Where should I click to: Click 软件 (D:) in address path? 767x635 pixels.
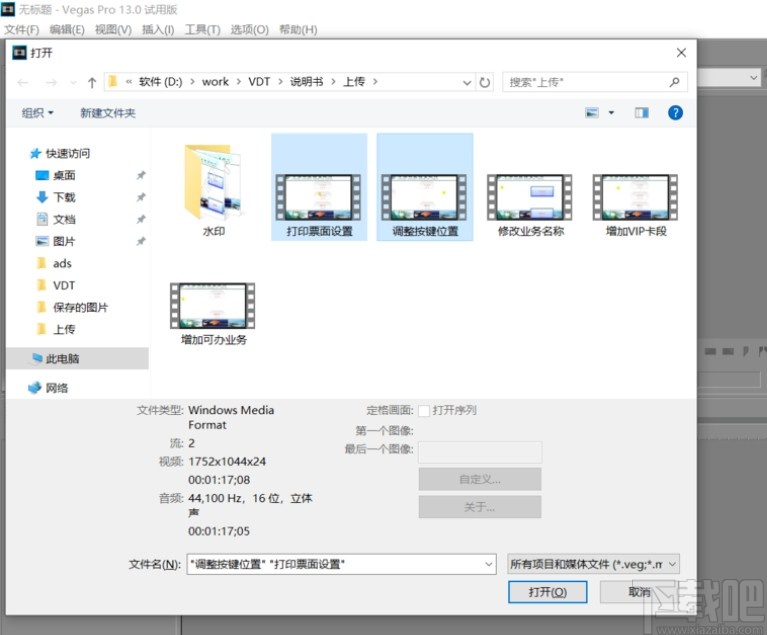click(160, 82)
